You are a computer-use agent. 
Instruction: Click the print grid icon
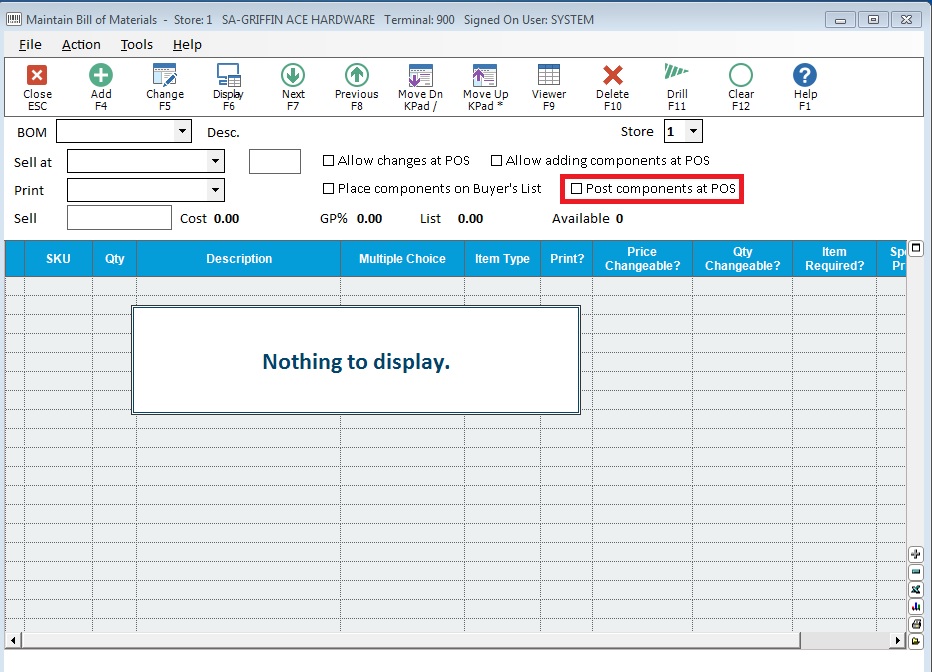(916, 624)
